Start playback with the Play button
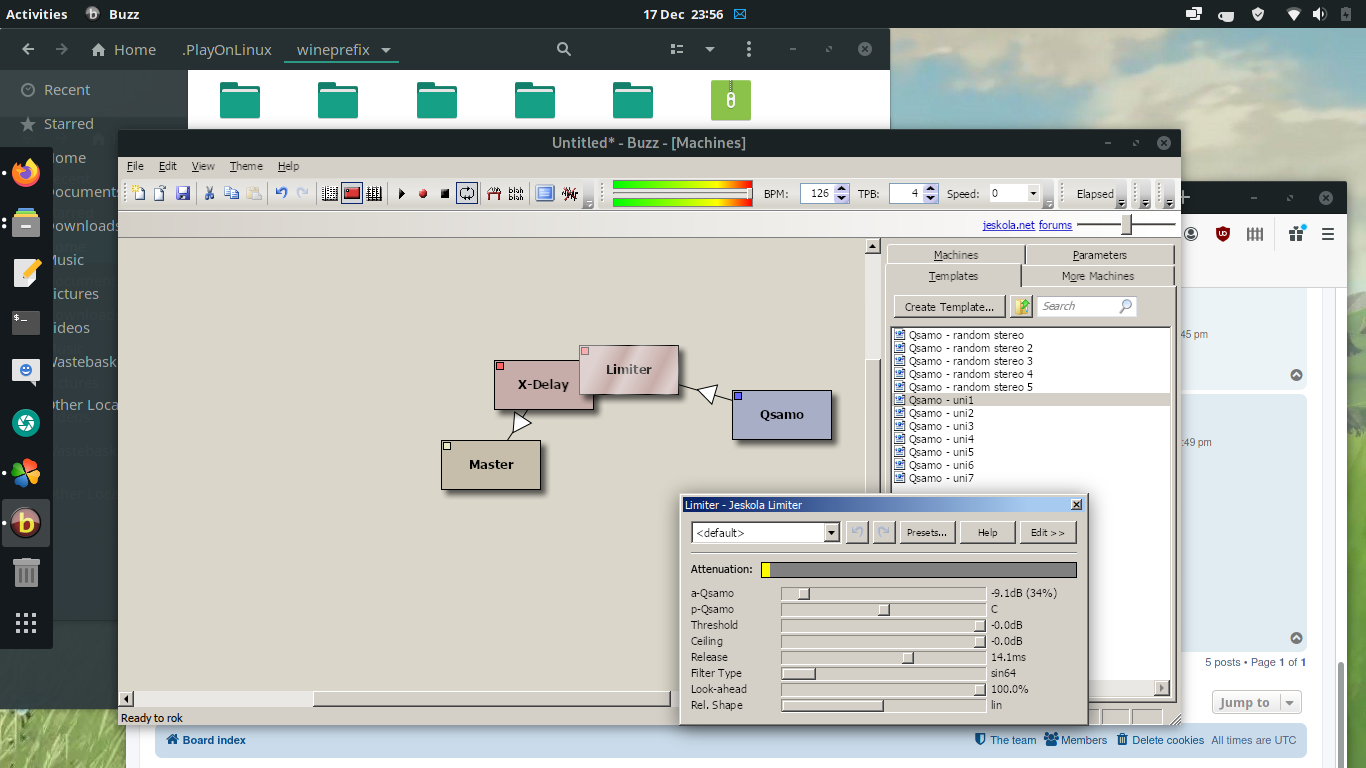Screen dimensions: 1366x768 click(x=401, y=194)
